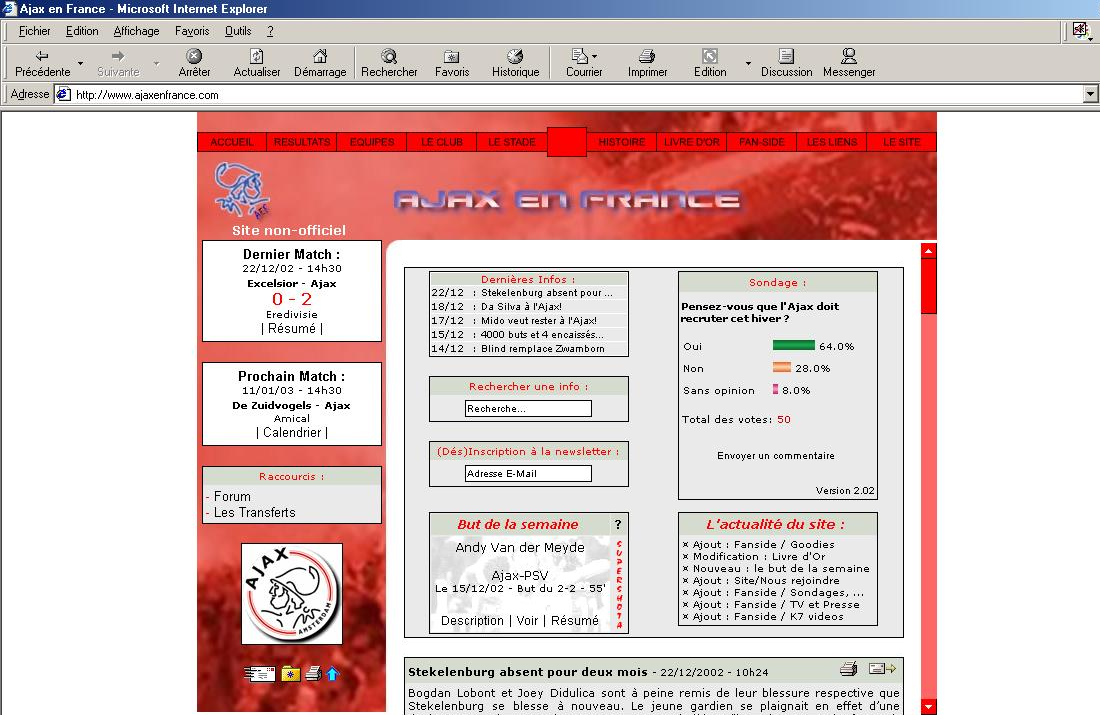Click the envelope icon under the Ajax crest
The height and width of the screenshot is (715, 1100).
pos(260,674)
